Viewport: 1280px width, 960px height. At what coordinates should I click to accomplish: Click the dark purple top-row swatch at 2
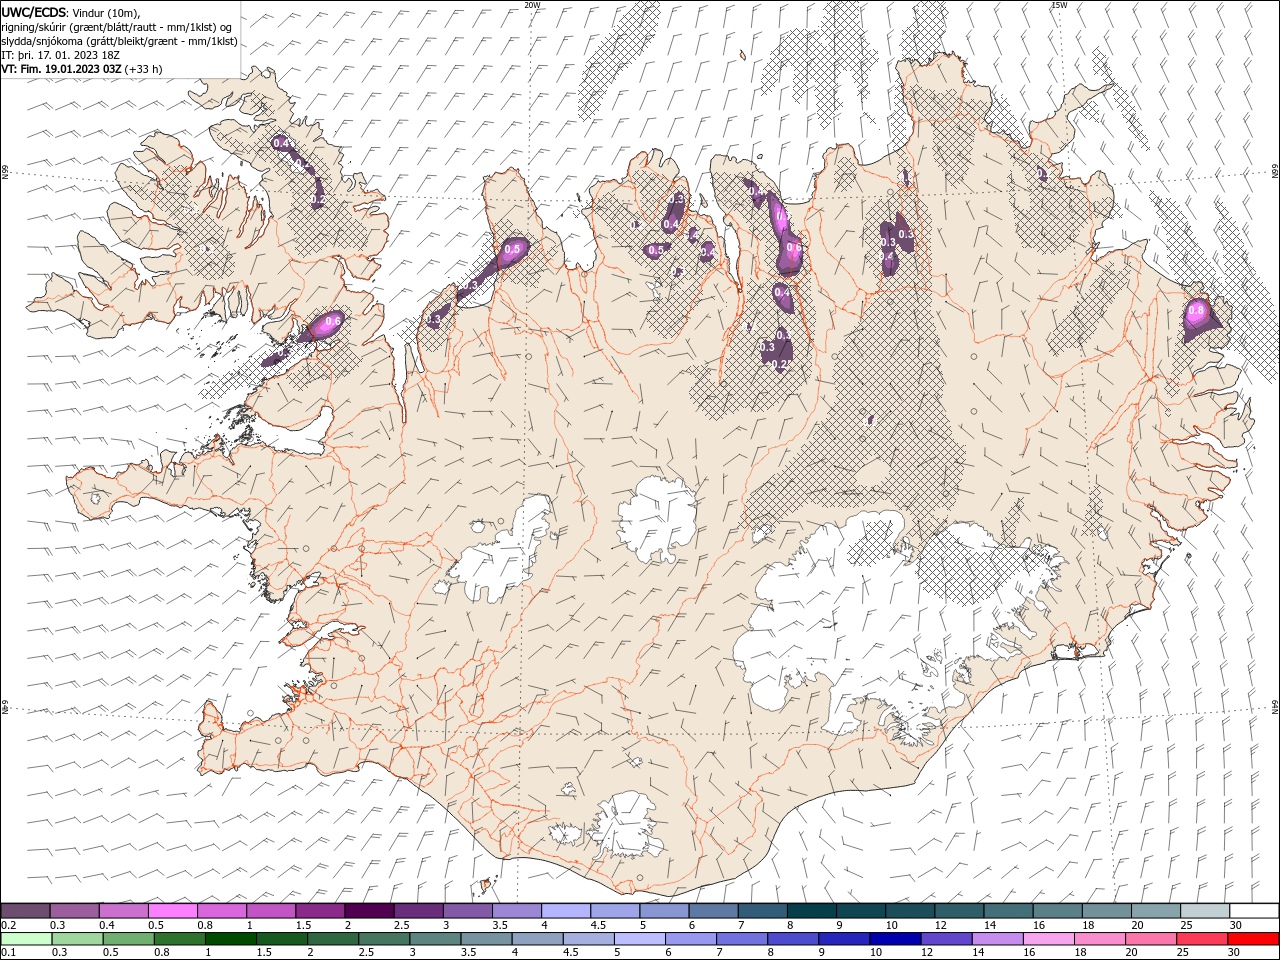[369, 910]
